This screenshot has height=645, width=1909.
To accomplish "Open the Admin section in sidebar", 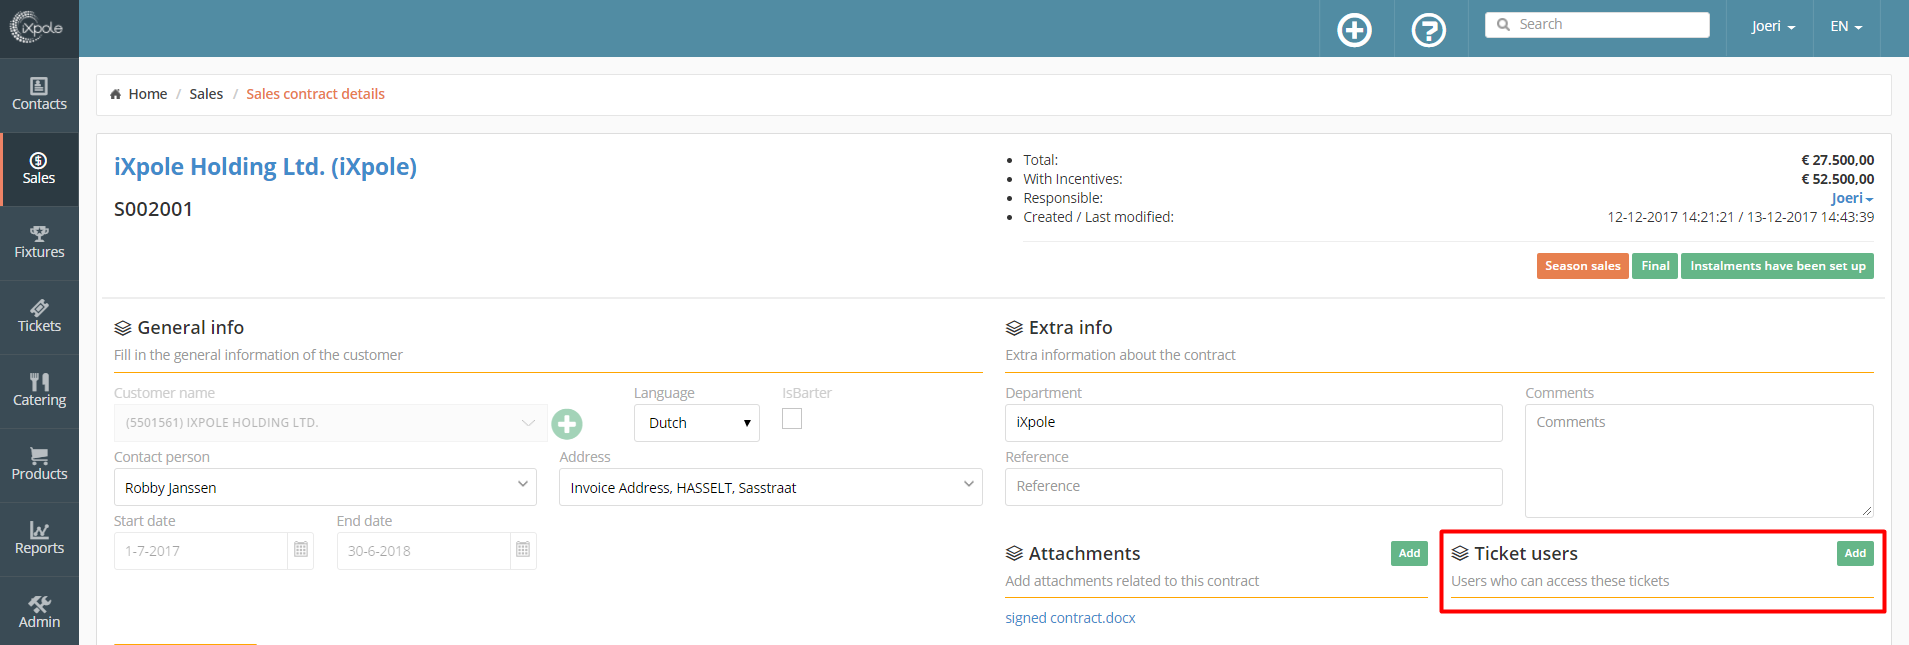I will point(39,612).
